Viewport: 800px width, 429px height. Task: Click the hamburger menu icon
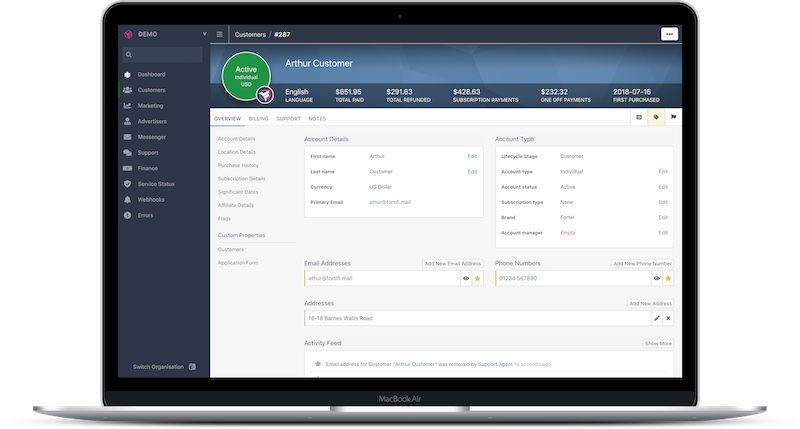(x=220, y=34)
